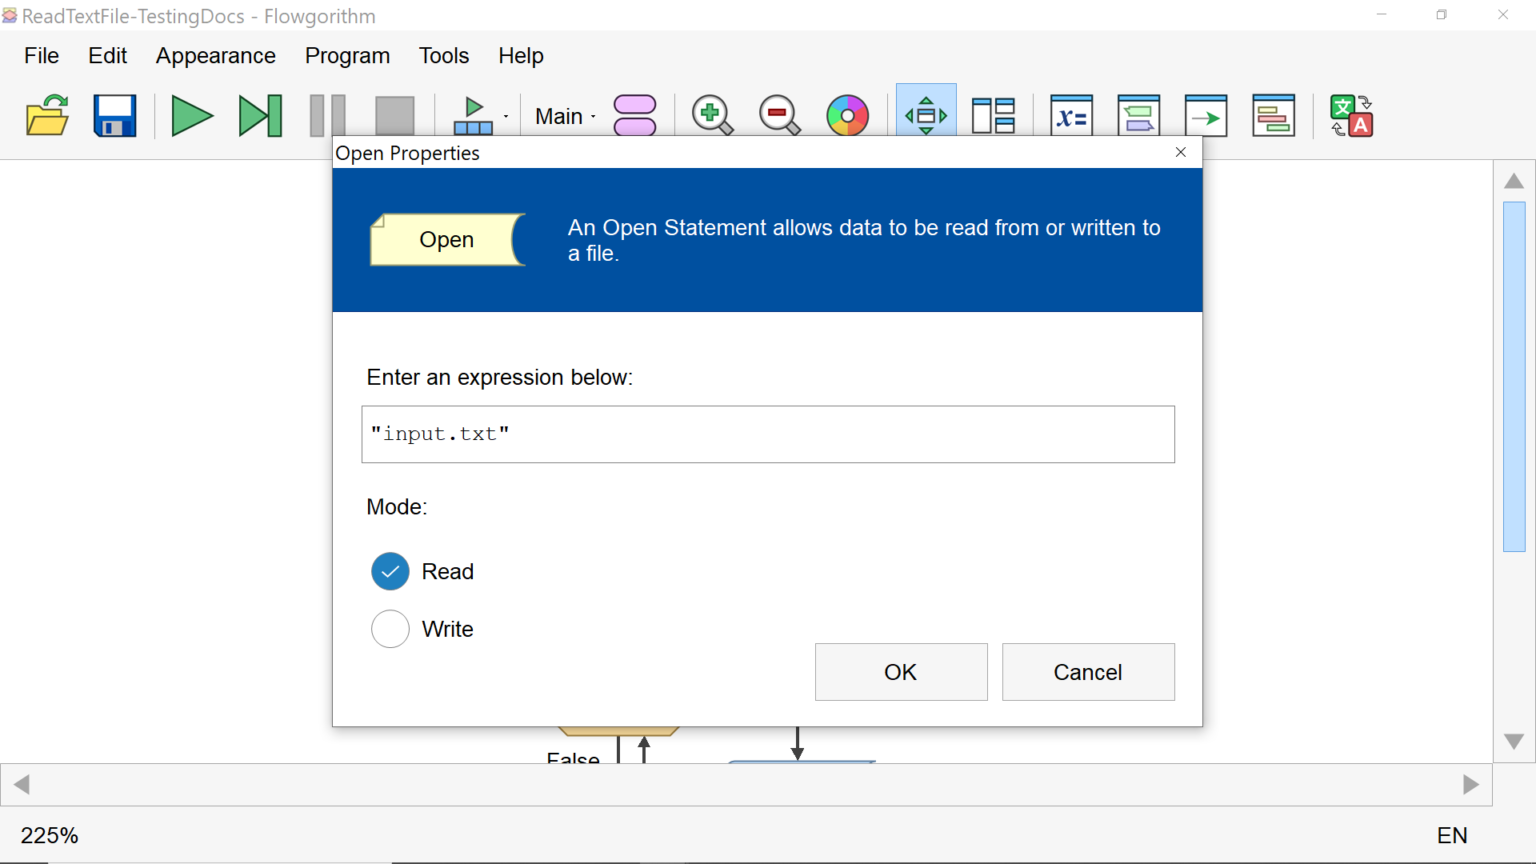Zoom out using the magnifier minus icon
The width and height of the screenshot is (1536, 864).
pos(779,116)
